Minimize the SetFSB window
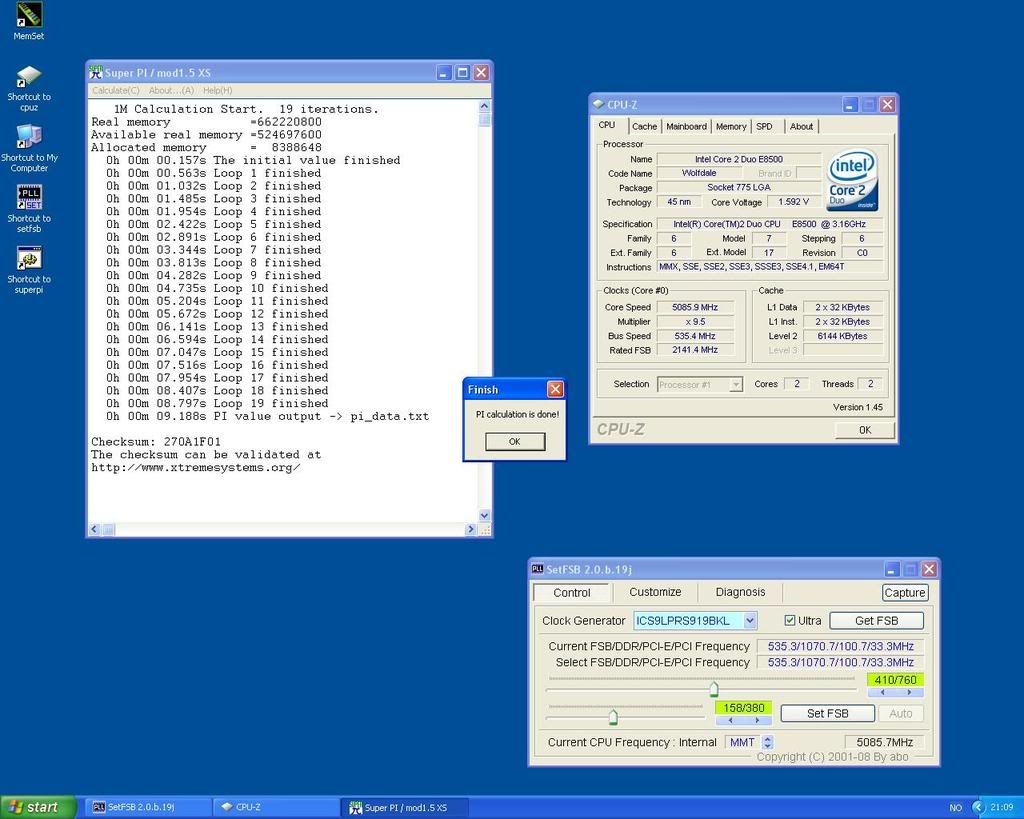 [x=892, y=569]
